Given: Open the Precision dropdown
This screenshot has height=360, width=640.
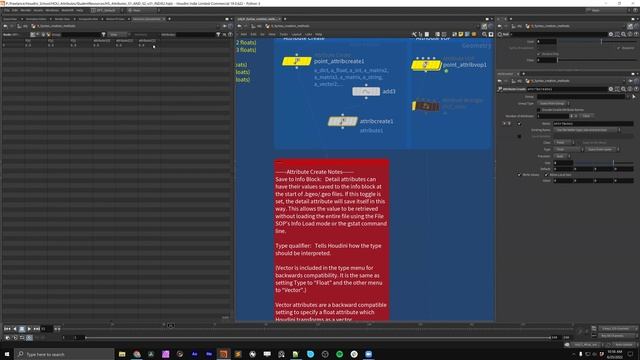Looking at the screenshot, I should pos(562,156).
